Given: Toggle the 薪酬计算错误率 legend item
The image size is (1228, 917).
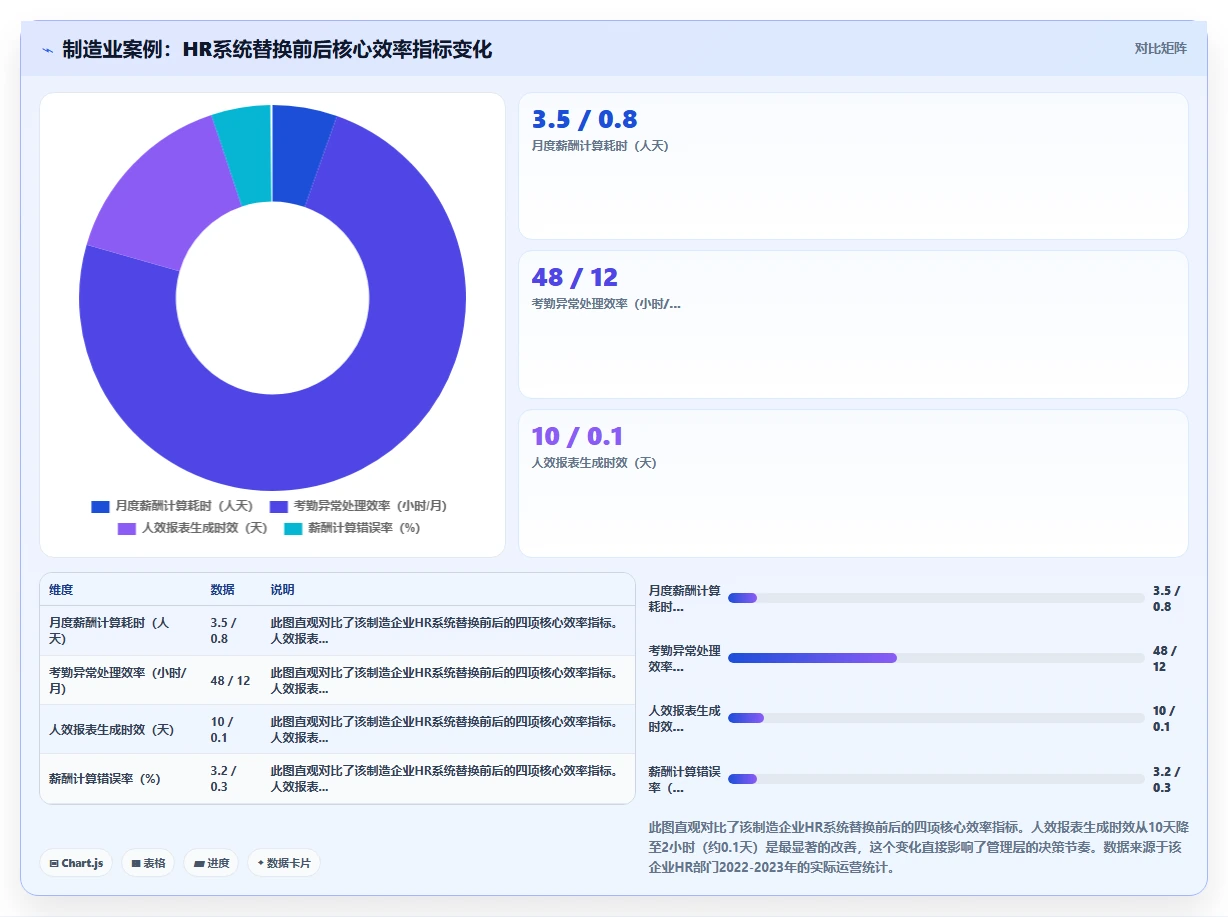Looking at the screenshot, I should tap(352, 528).
